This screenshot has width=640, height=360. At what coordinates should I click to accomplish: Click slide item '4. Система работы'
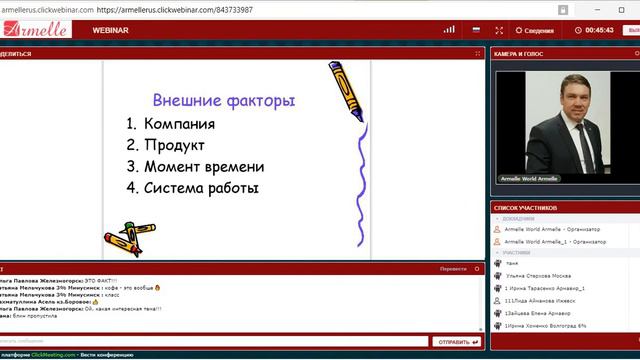(192, 188)
